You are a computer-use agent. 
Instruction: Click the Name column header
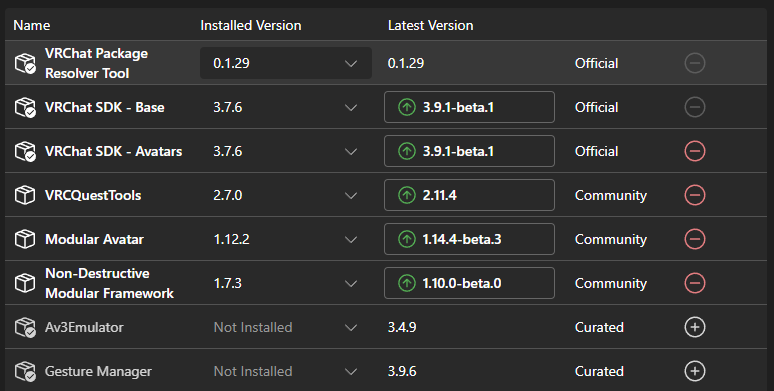pyautogui.click(x=32, y=25)
